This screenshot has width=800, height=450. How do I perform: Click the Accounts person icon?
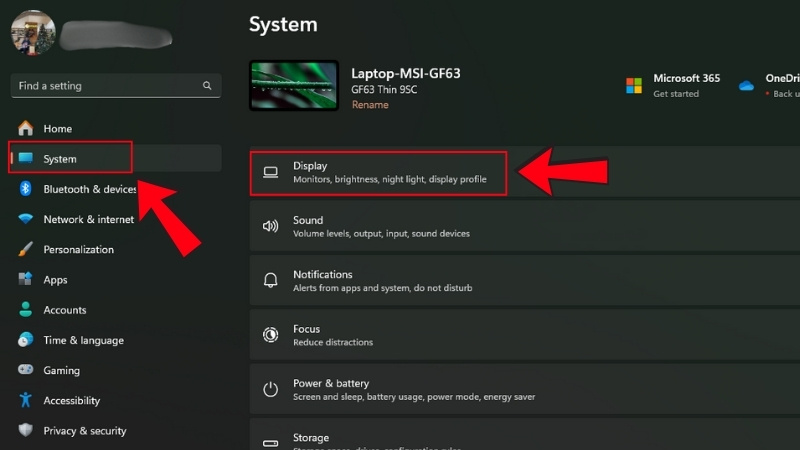25,310
